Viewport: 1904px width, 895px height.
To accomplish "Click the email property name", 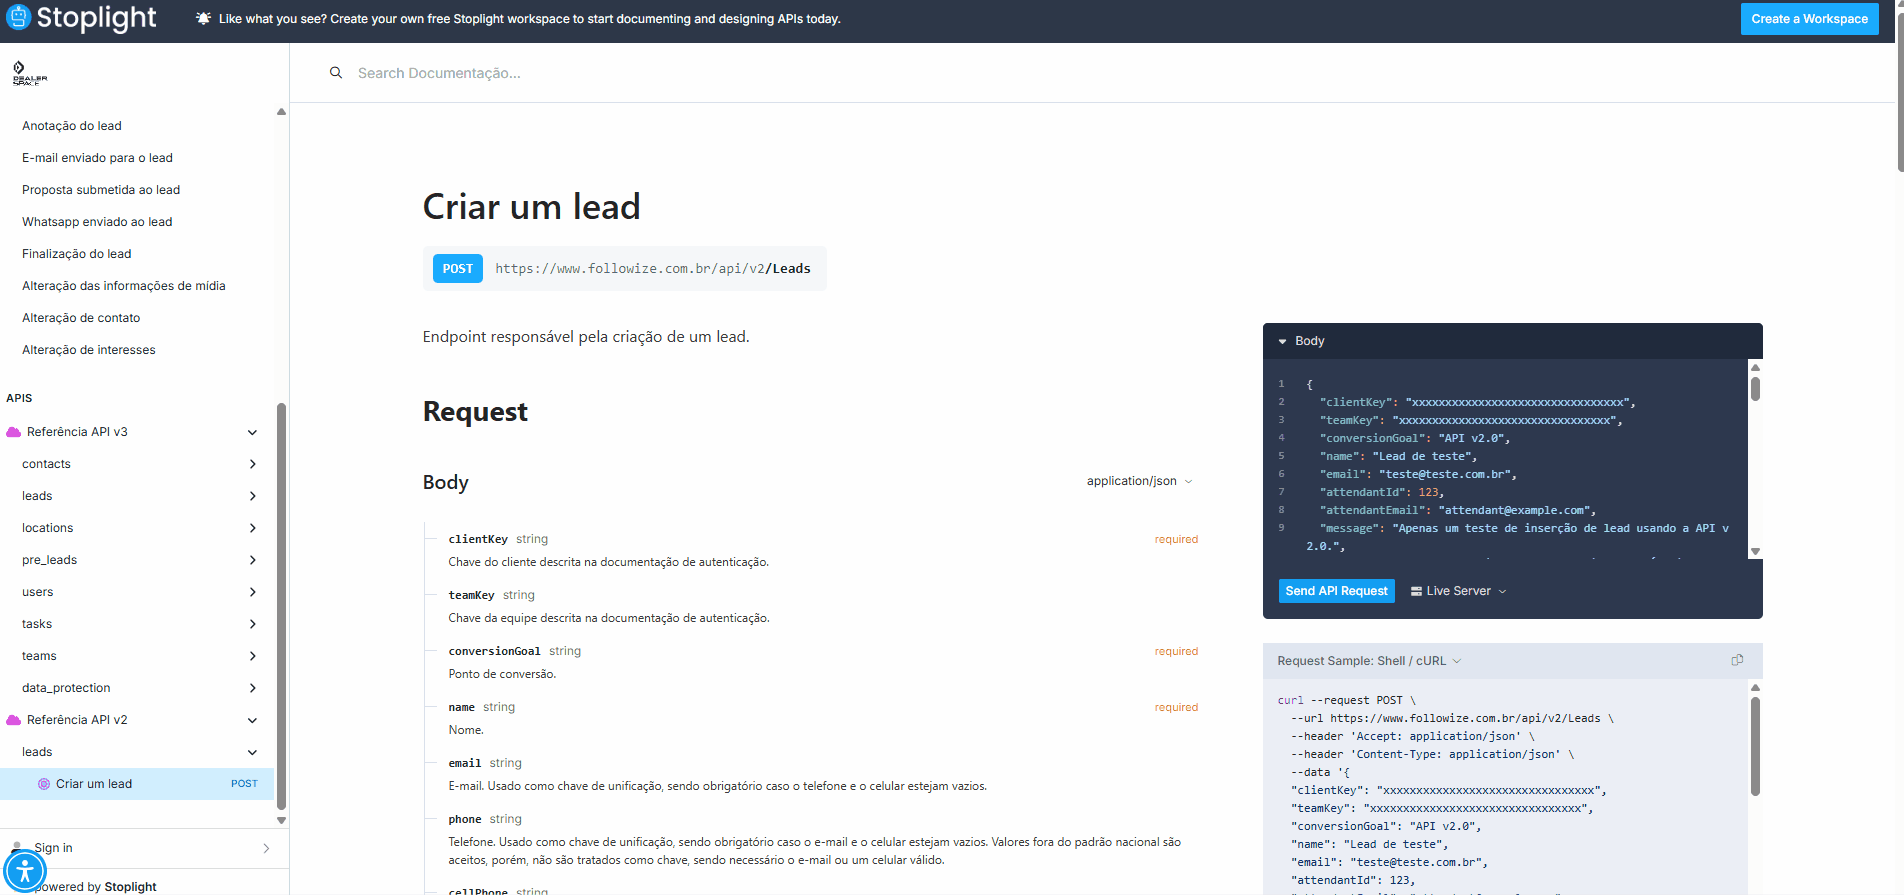I will click(465, 763).
